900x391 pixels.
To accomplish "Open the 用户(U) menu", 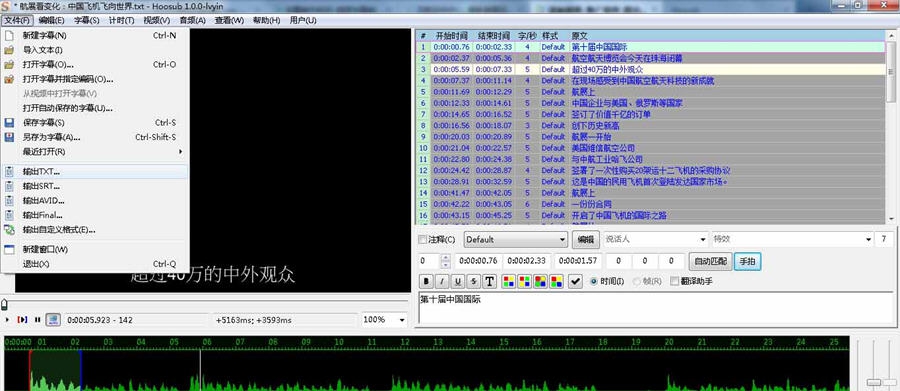I will [303, 20].
